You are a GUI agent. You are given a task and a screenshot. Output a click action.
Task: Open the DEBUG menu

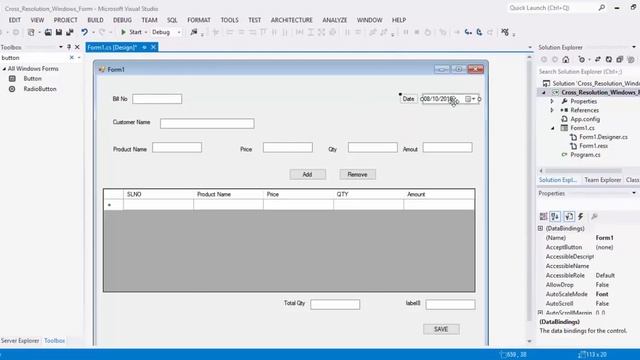click(x=122, y=20)
